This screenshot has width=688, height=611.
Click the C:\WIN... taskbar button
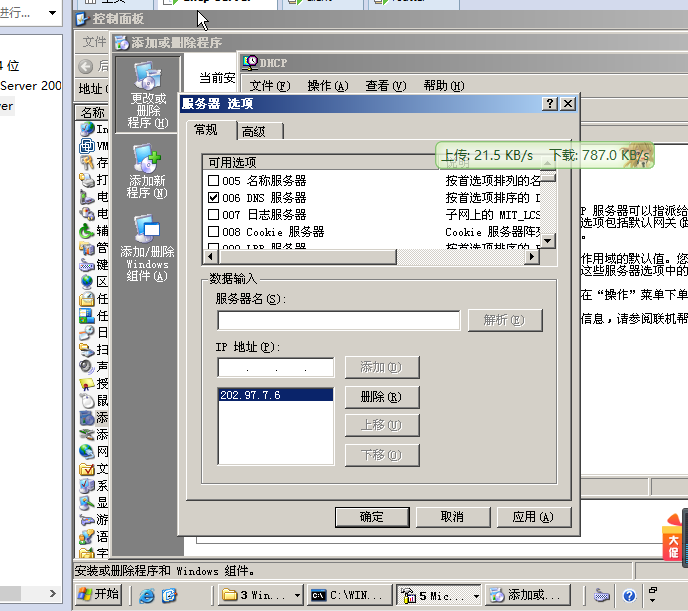tap(349, 595)
